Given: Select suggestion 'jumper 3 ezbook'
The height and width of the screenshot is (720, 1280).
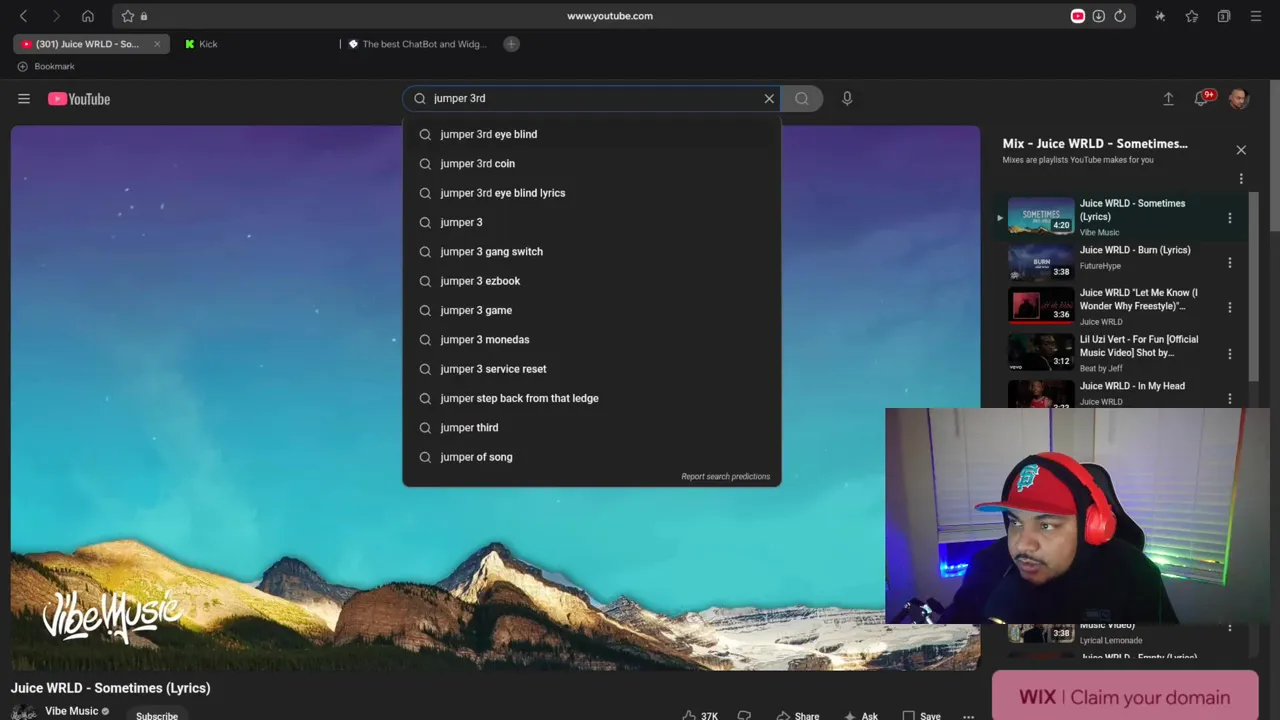Looking at the screenshot, I should pos(591,281).
